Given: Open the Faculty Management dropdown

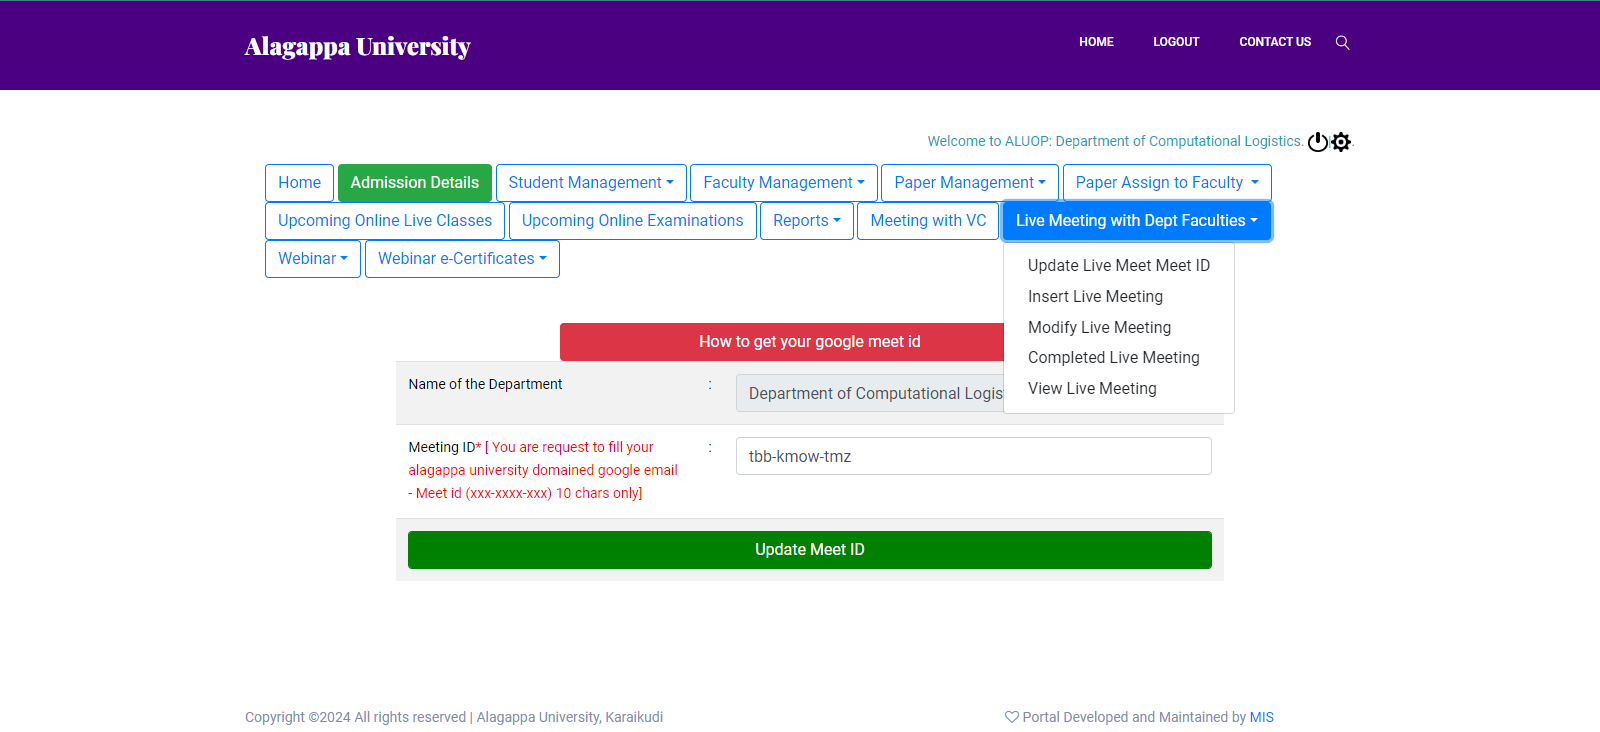Looking at the screenshot, I should (x=784, y=183).
